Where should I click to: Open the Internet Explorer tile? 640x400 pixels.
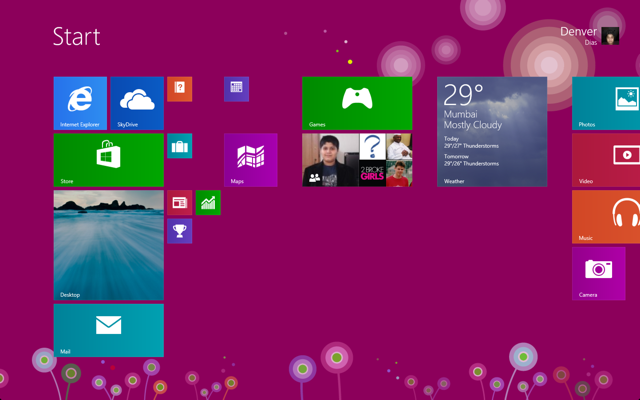[x=80, y=103]
